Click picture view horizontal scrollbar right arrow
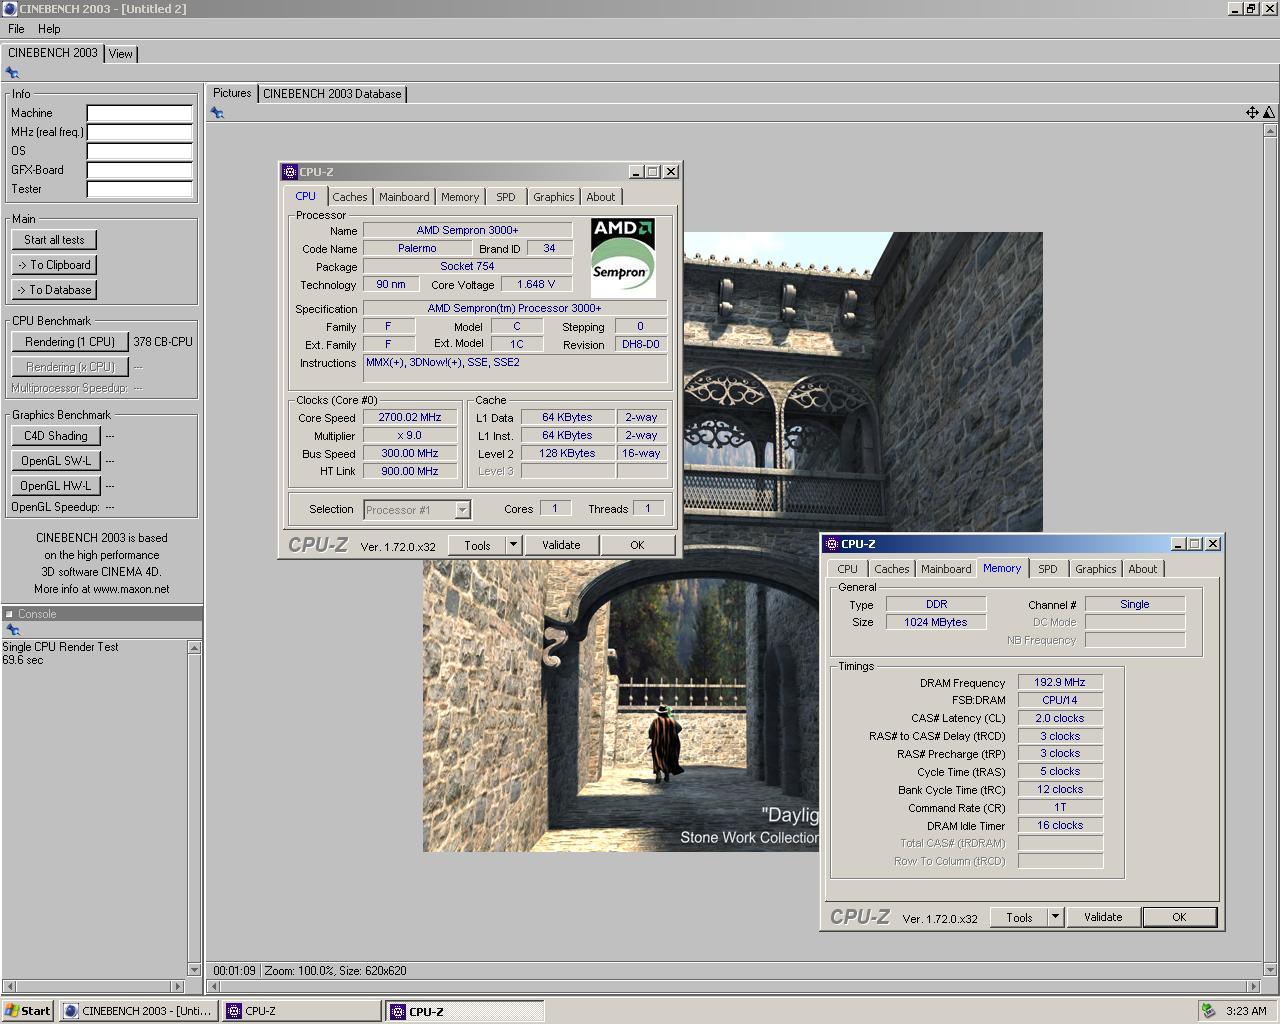 pyautogui.click(x=1254, y=986)
